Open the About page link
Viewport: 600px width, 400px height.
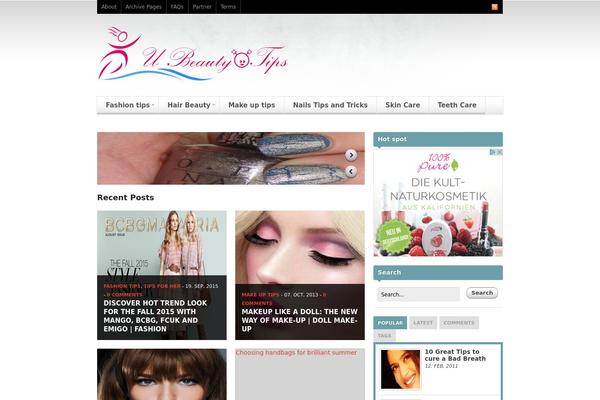[109, 7]
